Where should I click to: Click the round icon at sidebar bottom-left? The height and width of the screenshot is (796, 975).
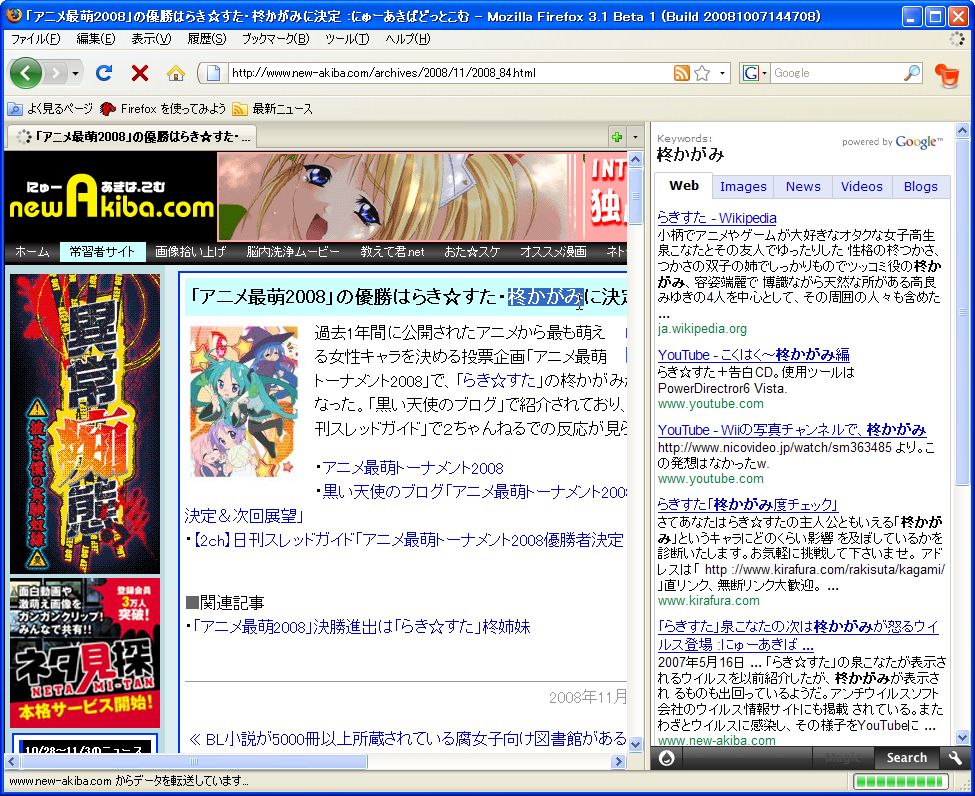tap(667, 758)
